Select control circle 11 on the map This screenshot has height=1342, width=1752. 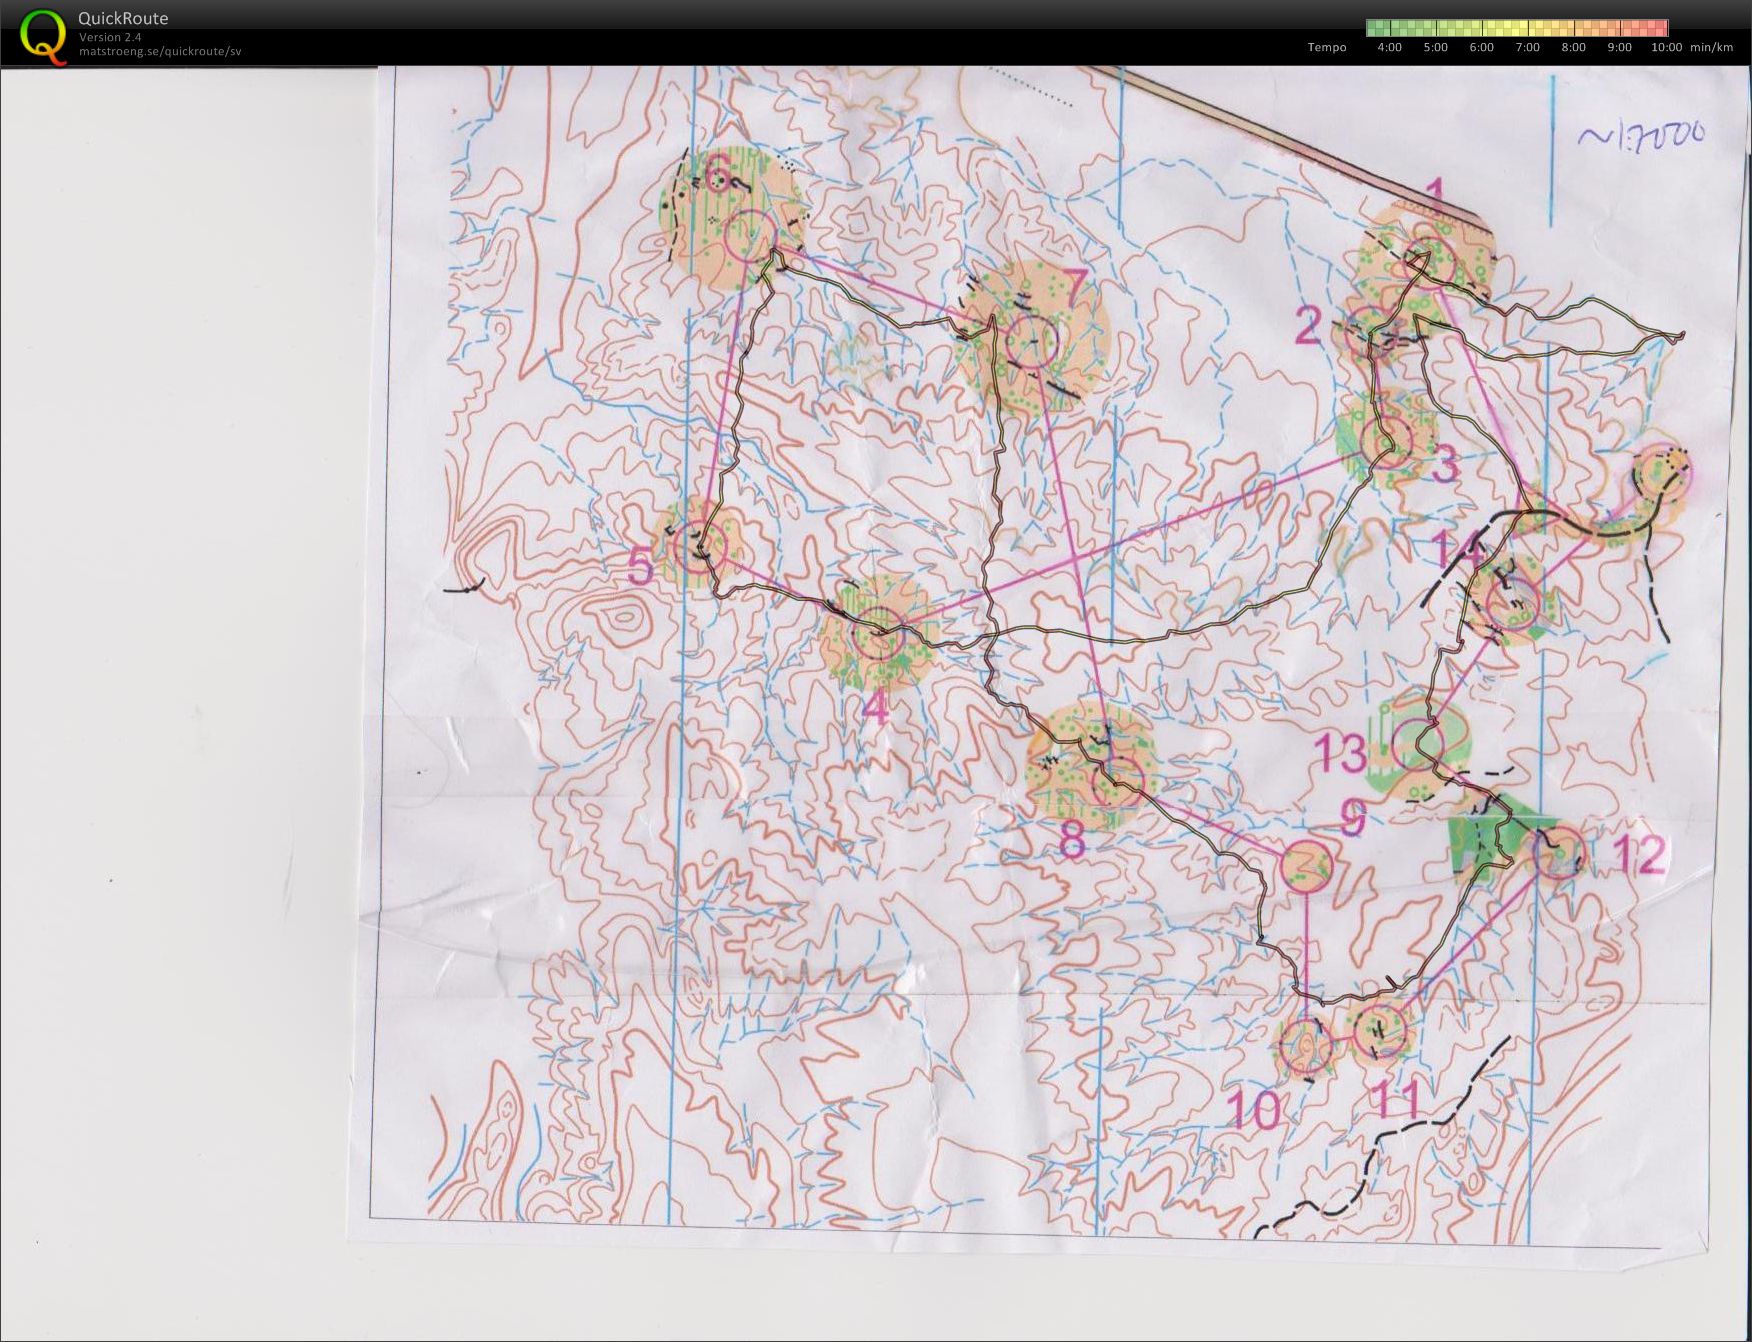(1380, 1031)
